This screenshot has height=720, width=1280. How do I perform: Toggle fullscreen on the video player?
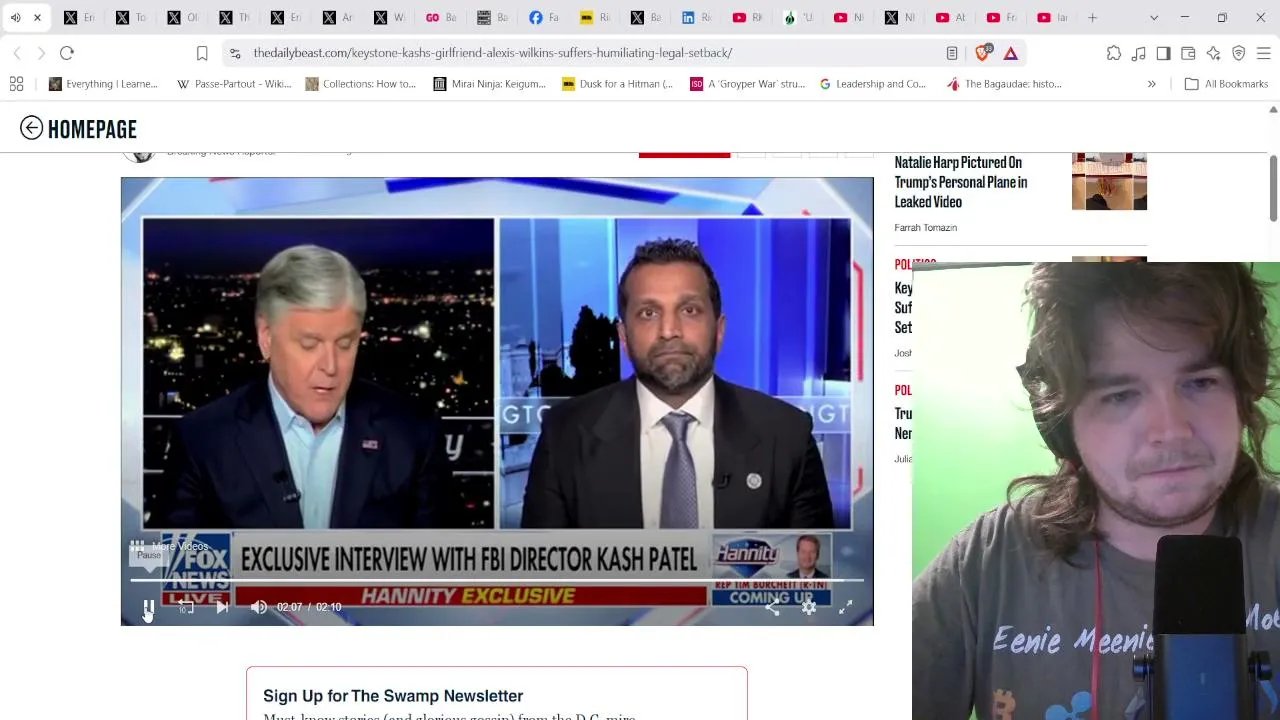pos(846,607)
